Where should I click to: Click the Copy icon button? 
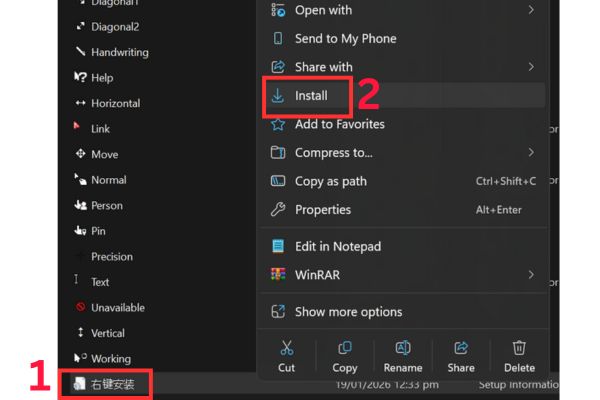(x=345, y=348)
